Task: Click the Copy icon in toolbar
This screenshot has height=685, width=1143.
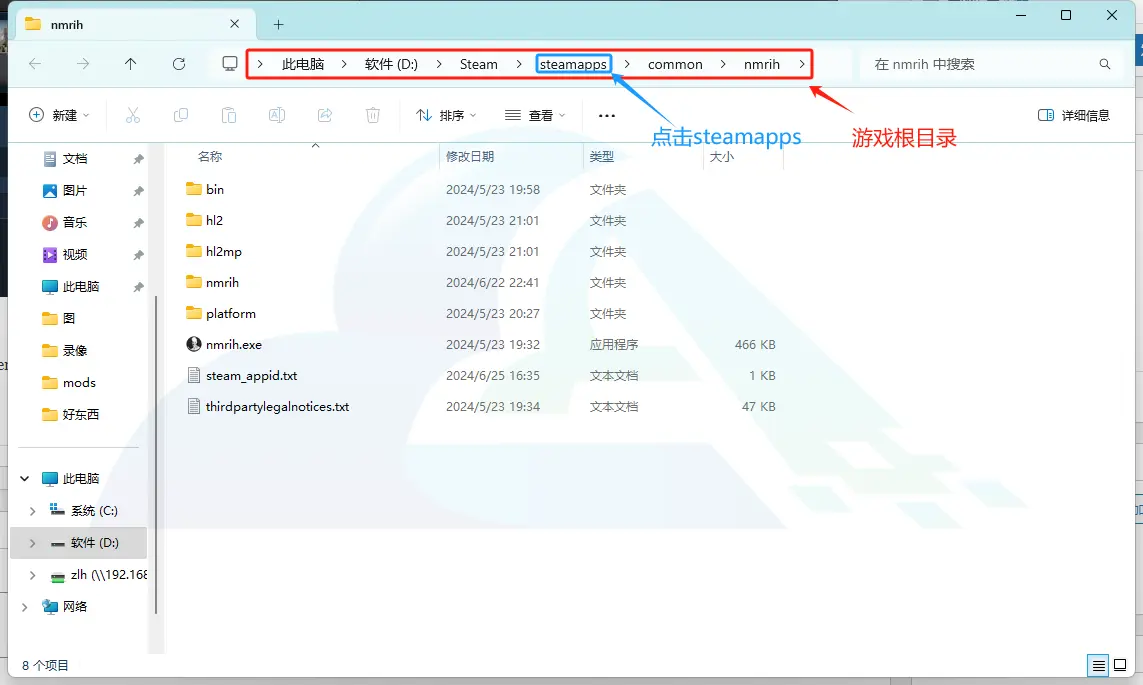Action: [x=181, y=115]
